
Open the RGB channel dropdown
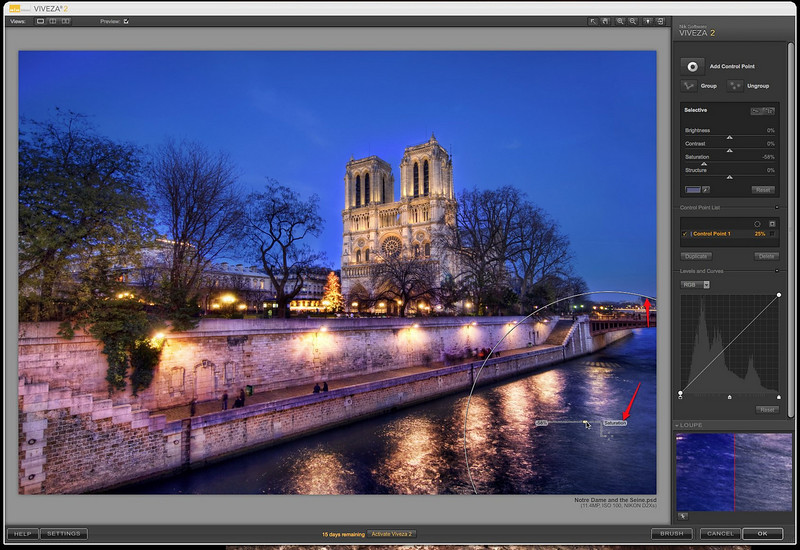point(696,285)
